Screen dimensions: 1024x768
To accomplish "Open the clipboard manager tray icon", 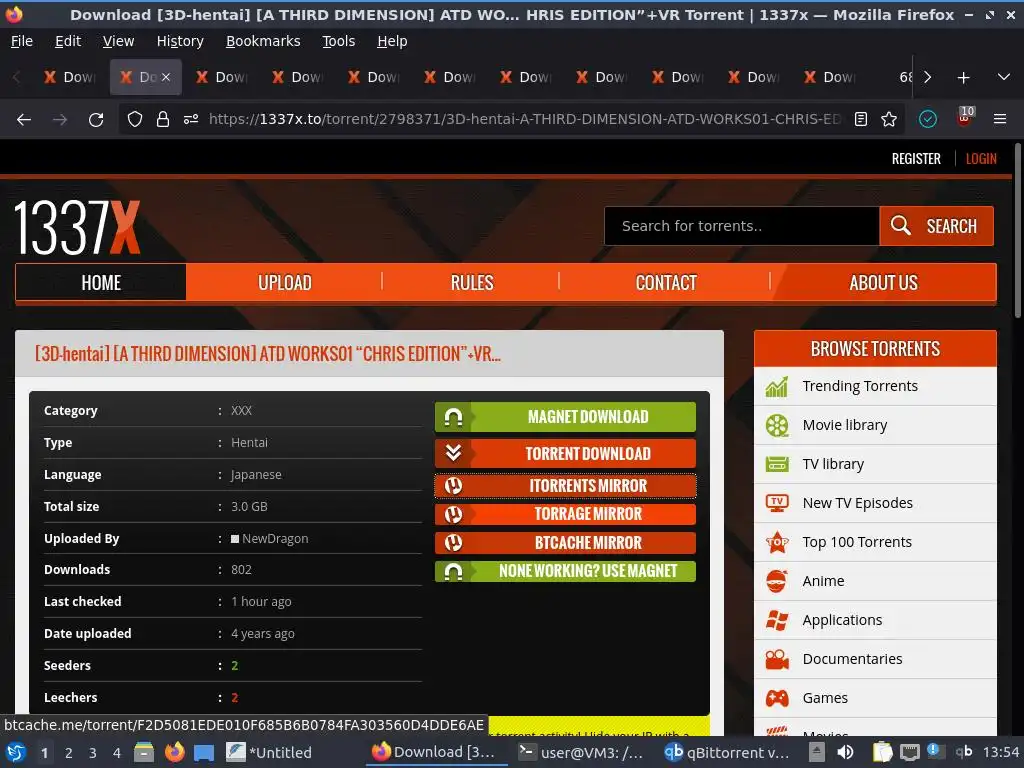I will 882,752.
